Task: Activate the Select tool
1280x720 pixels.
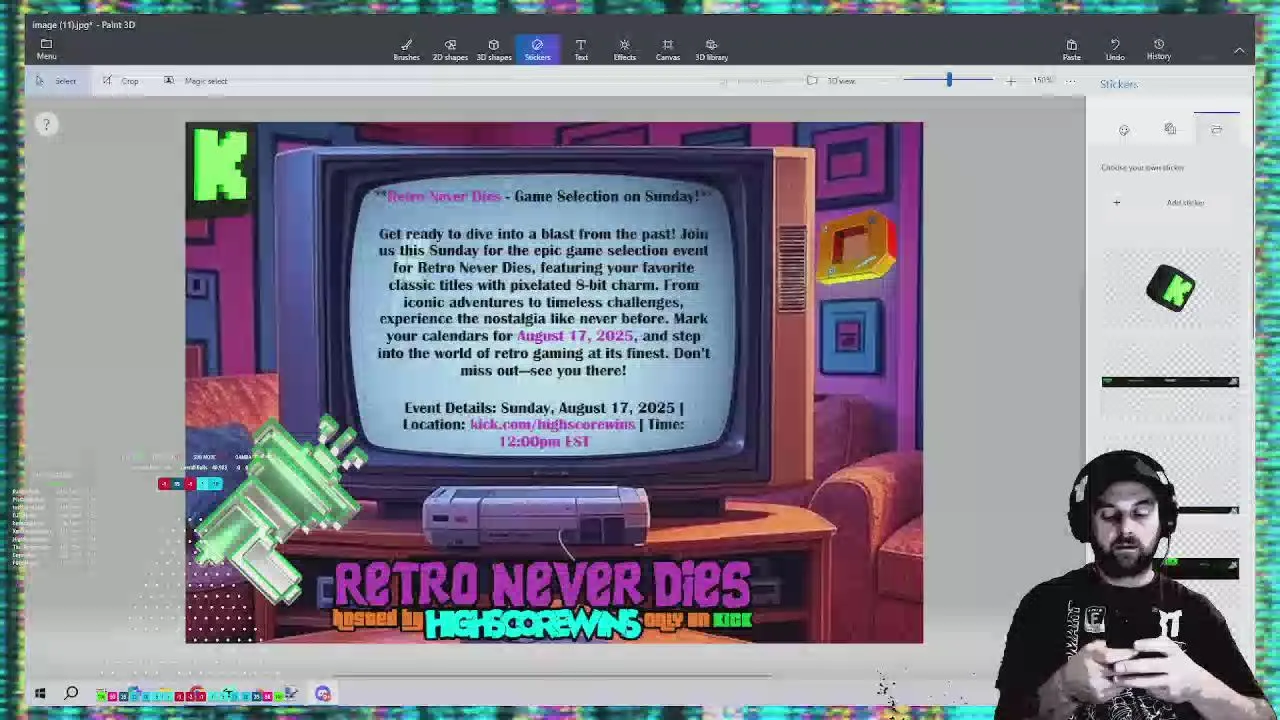Action: point(57,81)
